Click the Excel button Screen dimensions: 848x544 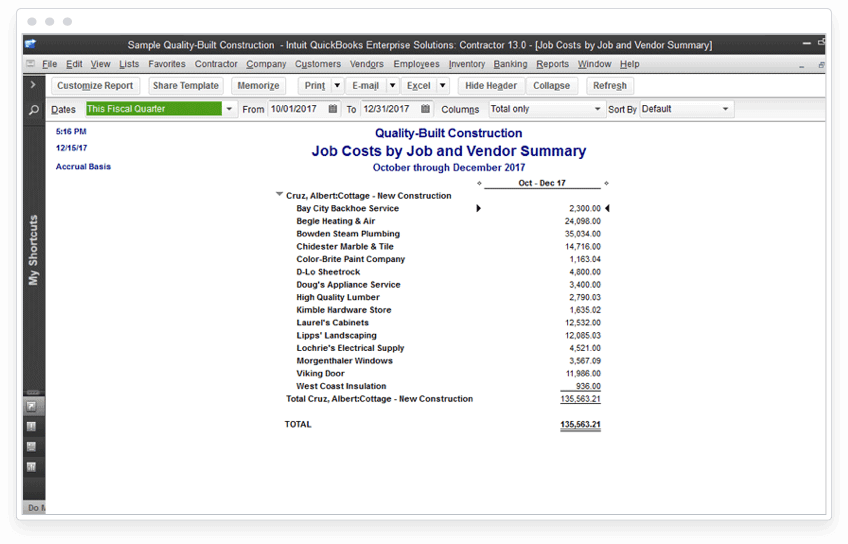coord(419,85)
